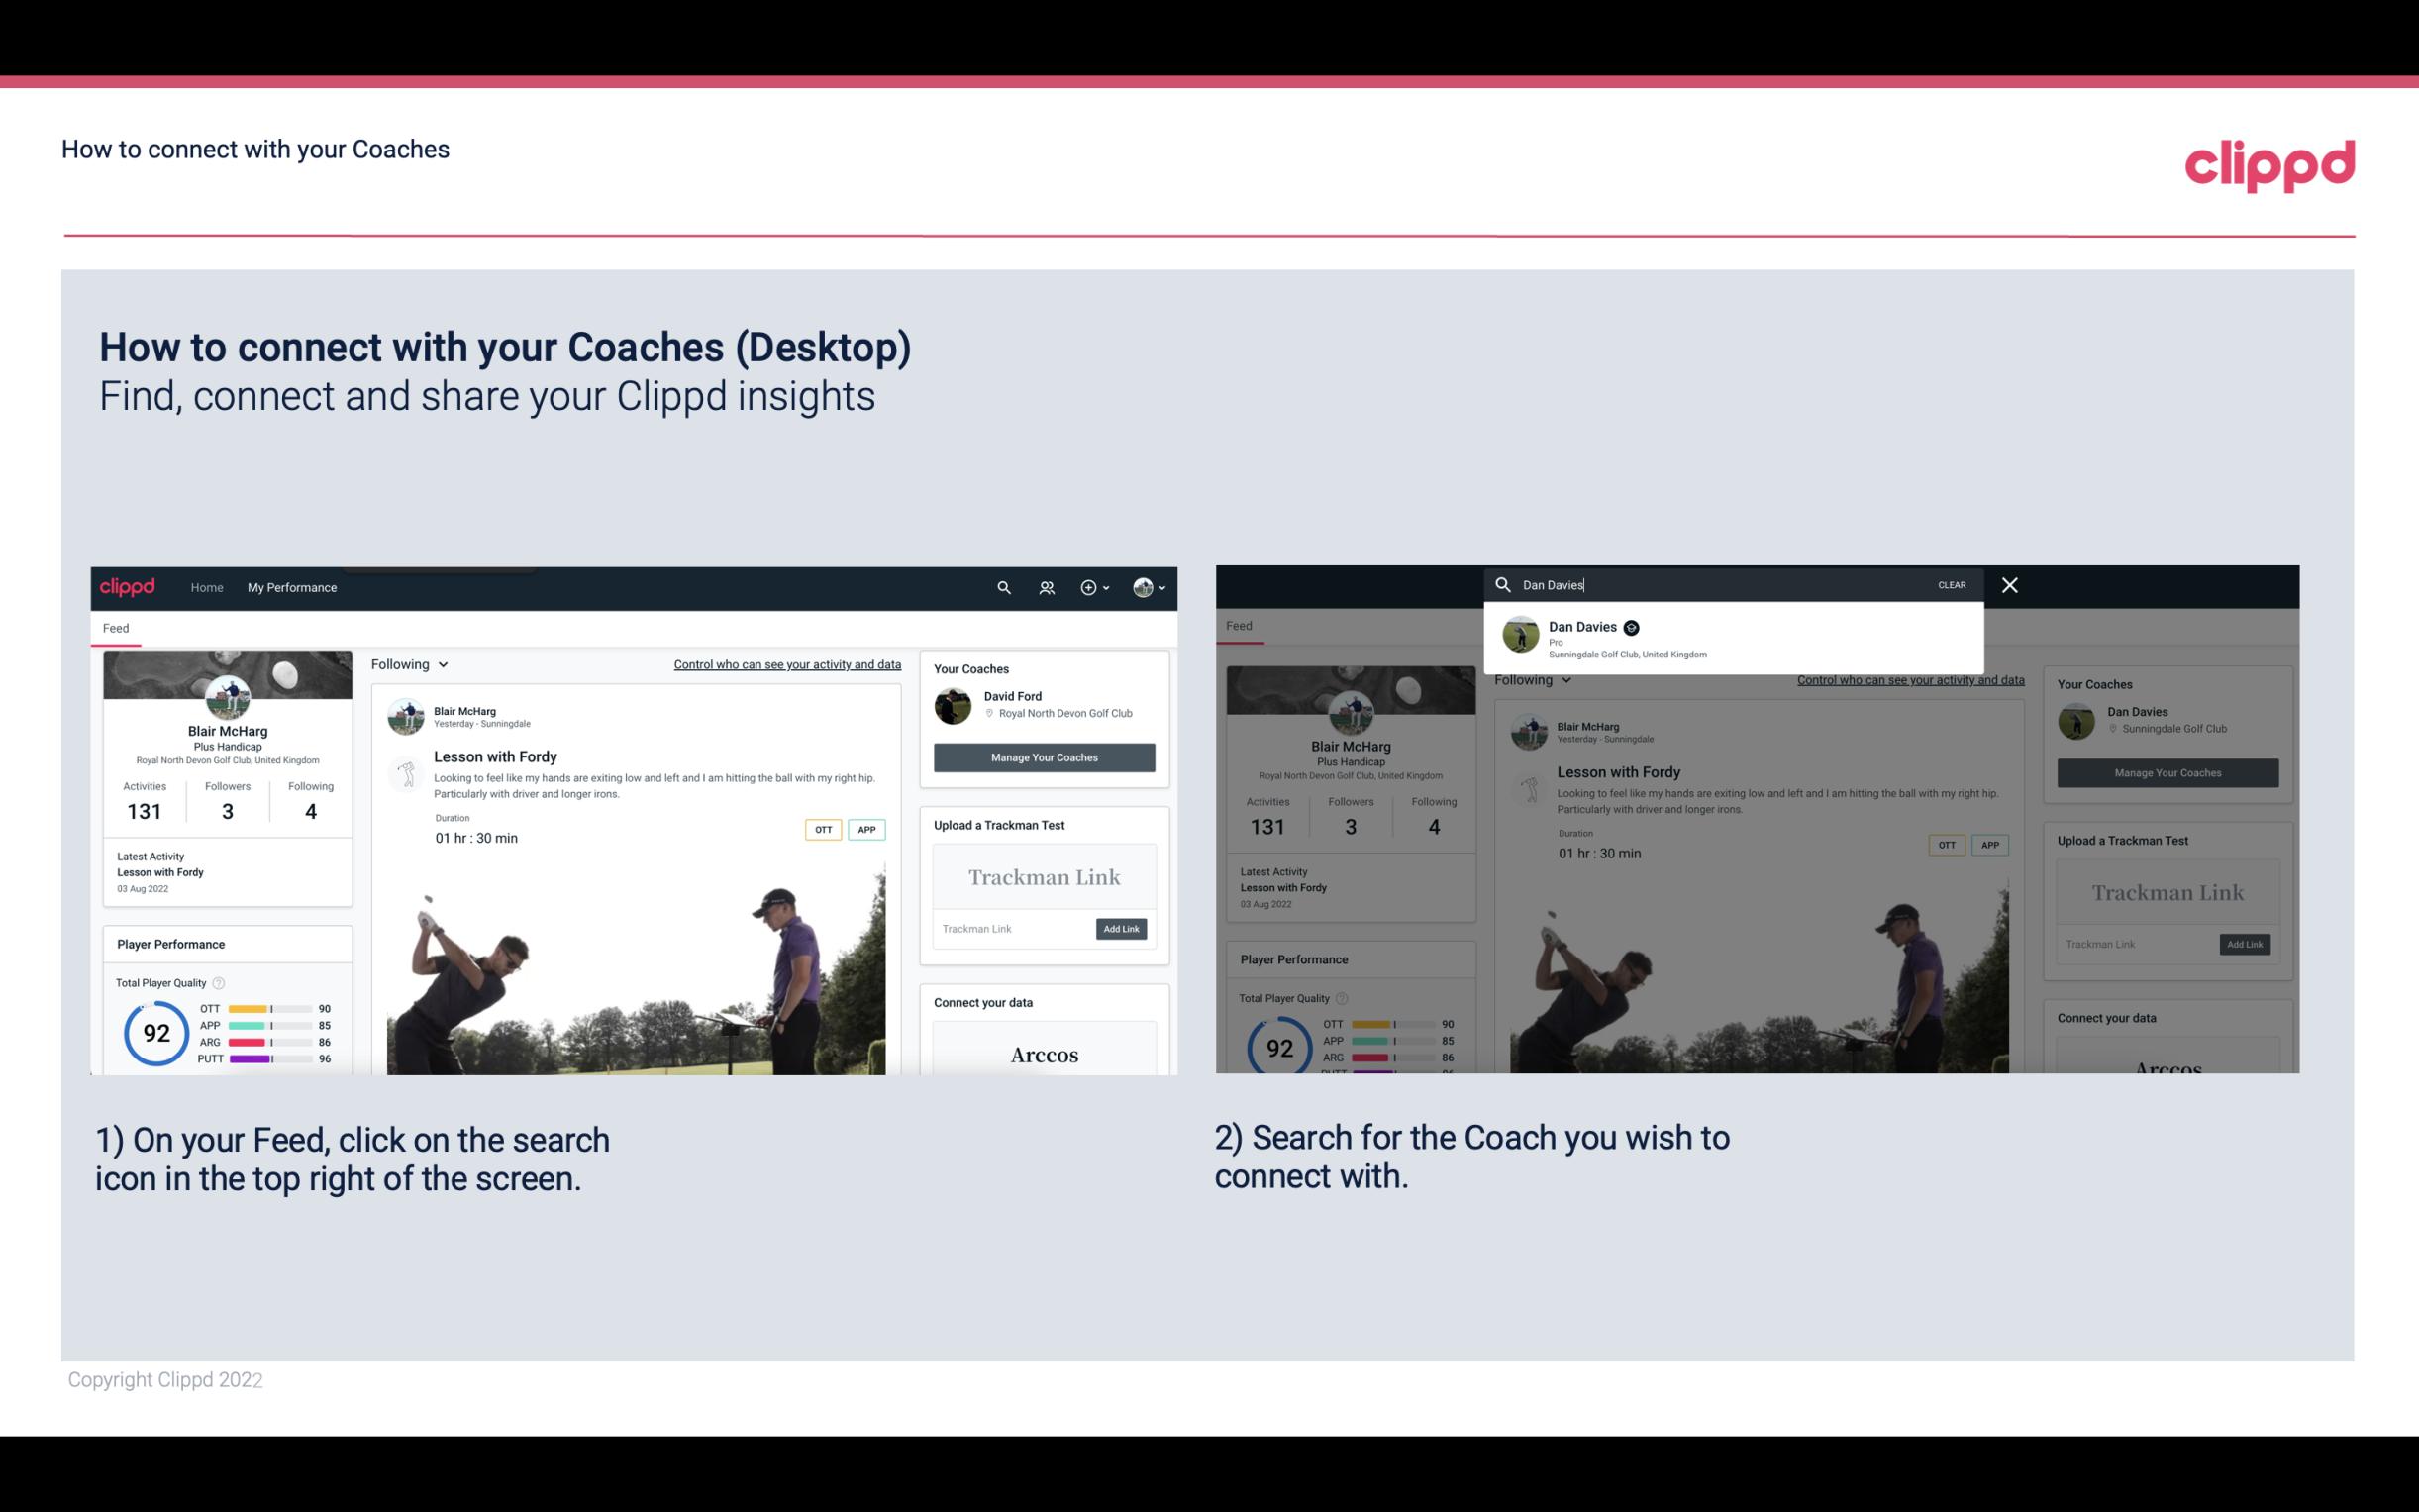The image size is (2419, 1512).
Task: Click Add Link button for Trackman
Action: click(1122, 925)
